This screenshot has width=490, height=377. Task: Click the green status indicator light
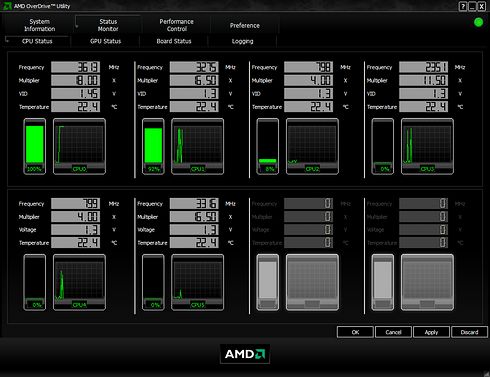coord(478,23)
